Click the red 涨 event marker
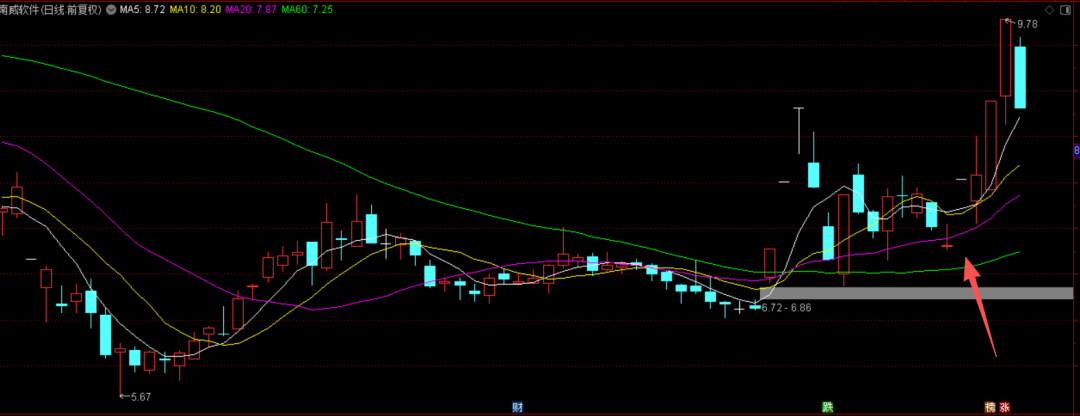 pyautogui.click(x=1004, y=406)
